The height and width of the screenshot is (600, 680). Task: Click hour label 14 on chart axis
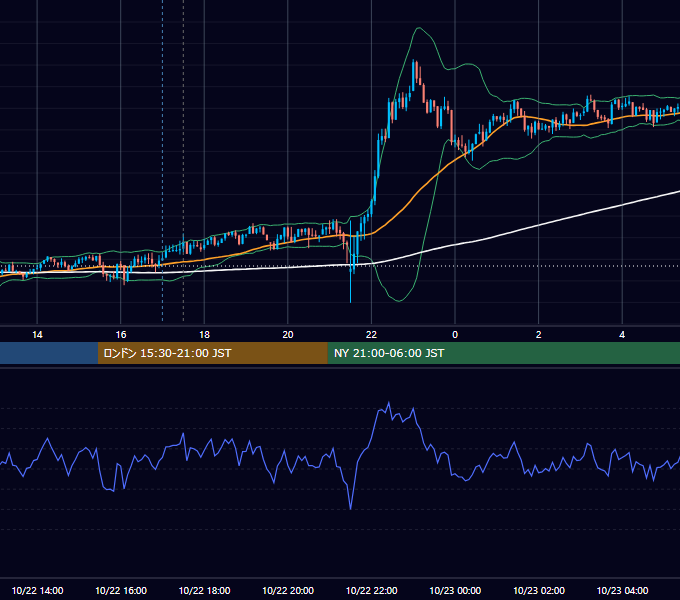click(x=37, y=335)
